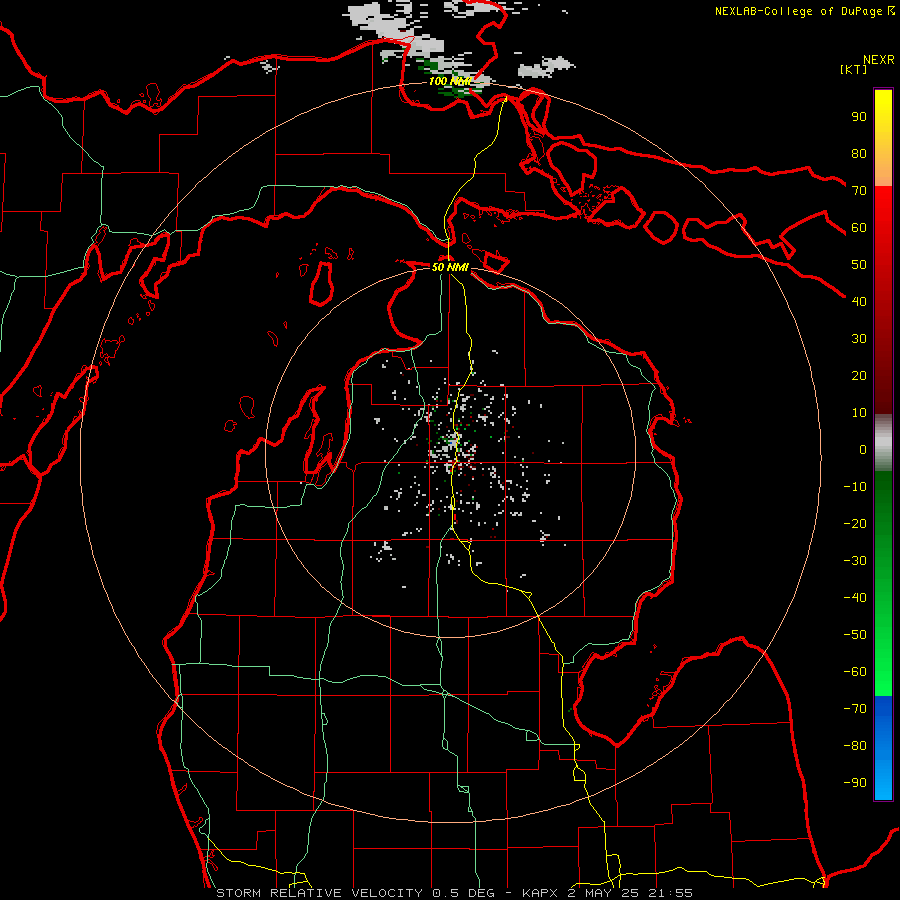This screenshot has height=900, width=900.
Task: Click the NEXR label above the color scale
Action: pos(879,60)
